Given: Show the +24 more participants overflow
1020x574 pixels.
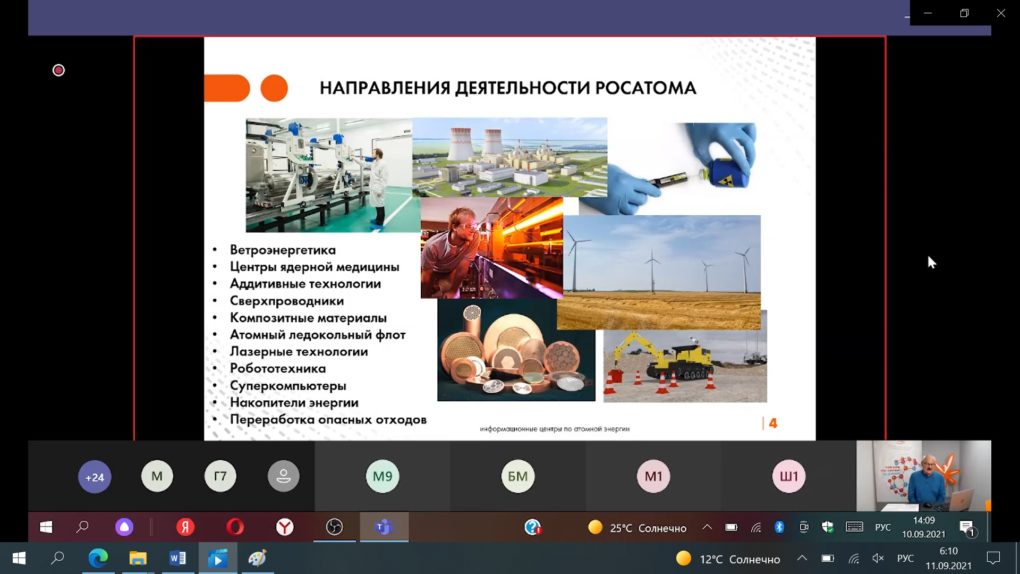Looking at the screenshot, I should click(x=94, y=477).
